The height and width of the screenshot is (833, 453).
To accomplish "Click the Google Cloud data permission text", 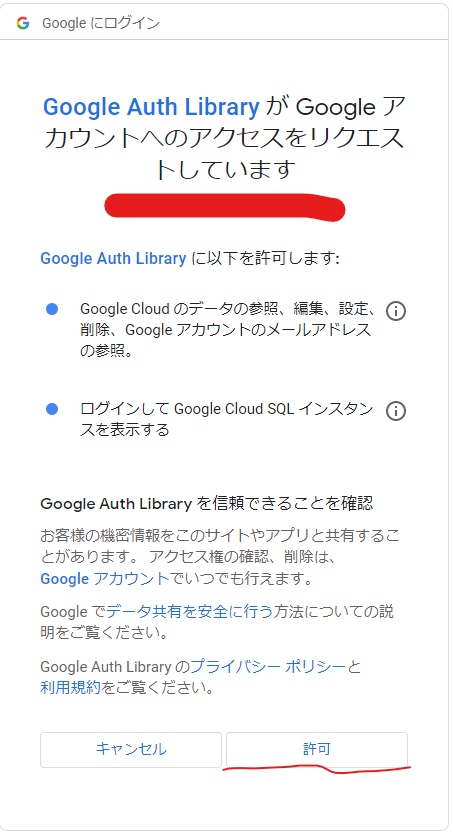I will pyautogui.click(x=228, y=330).
